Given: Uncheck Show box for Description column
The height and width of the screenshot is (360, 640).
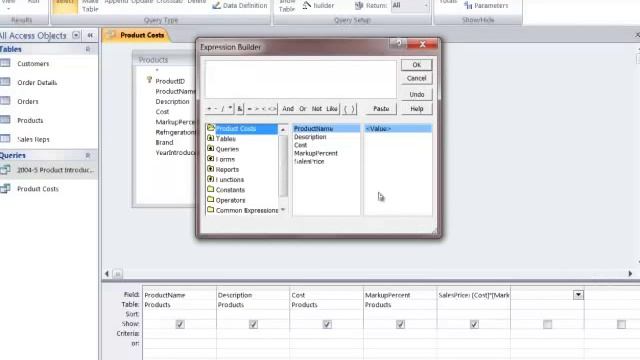Looking at the screenshot, I should 253,324.
